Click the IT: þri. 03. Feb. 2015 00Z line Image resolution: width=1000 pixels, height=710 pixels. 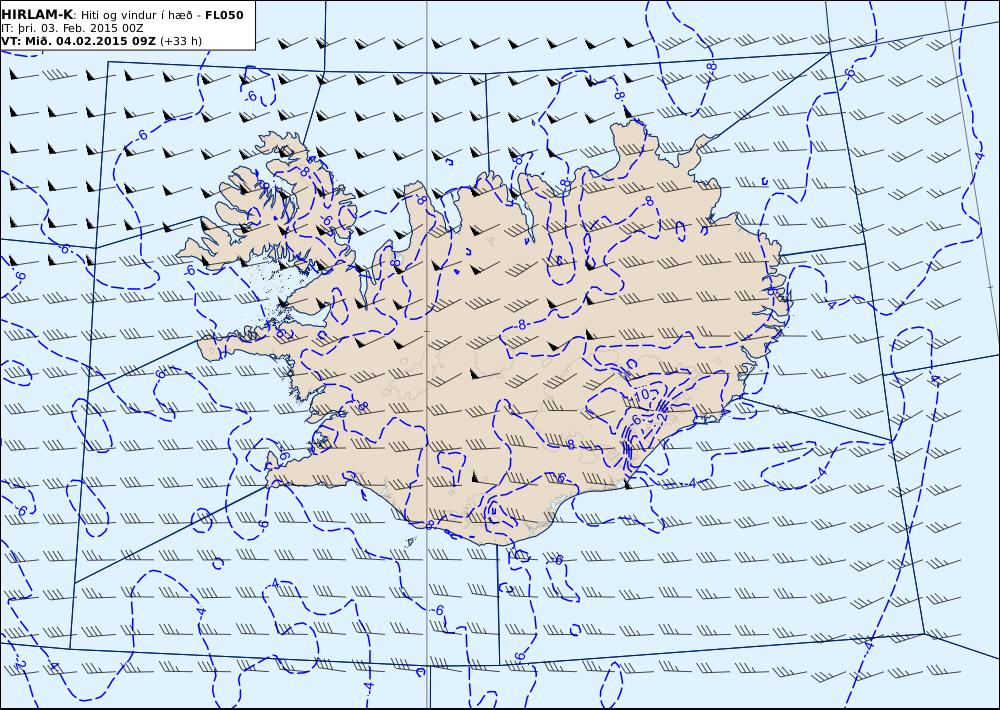click(72, 28)
